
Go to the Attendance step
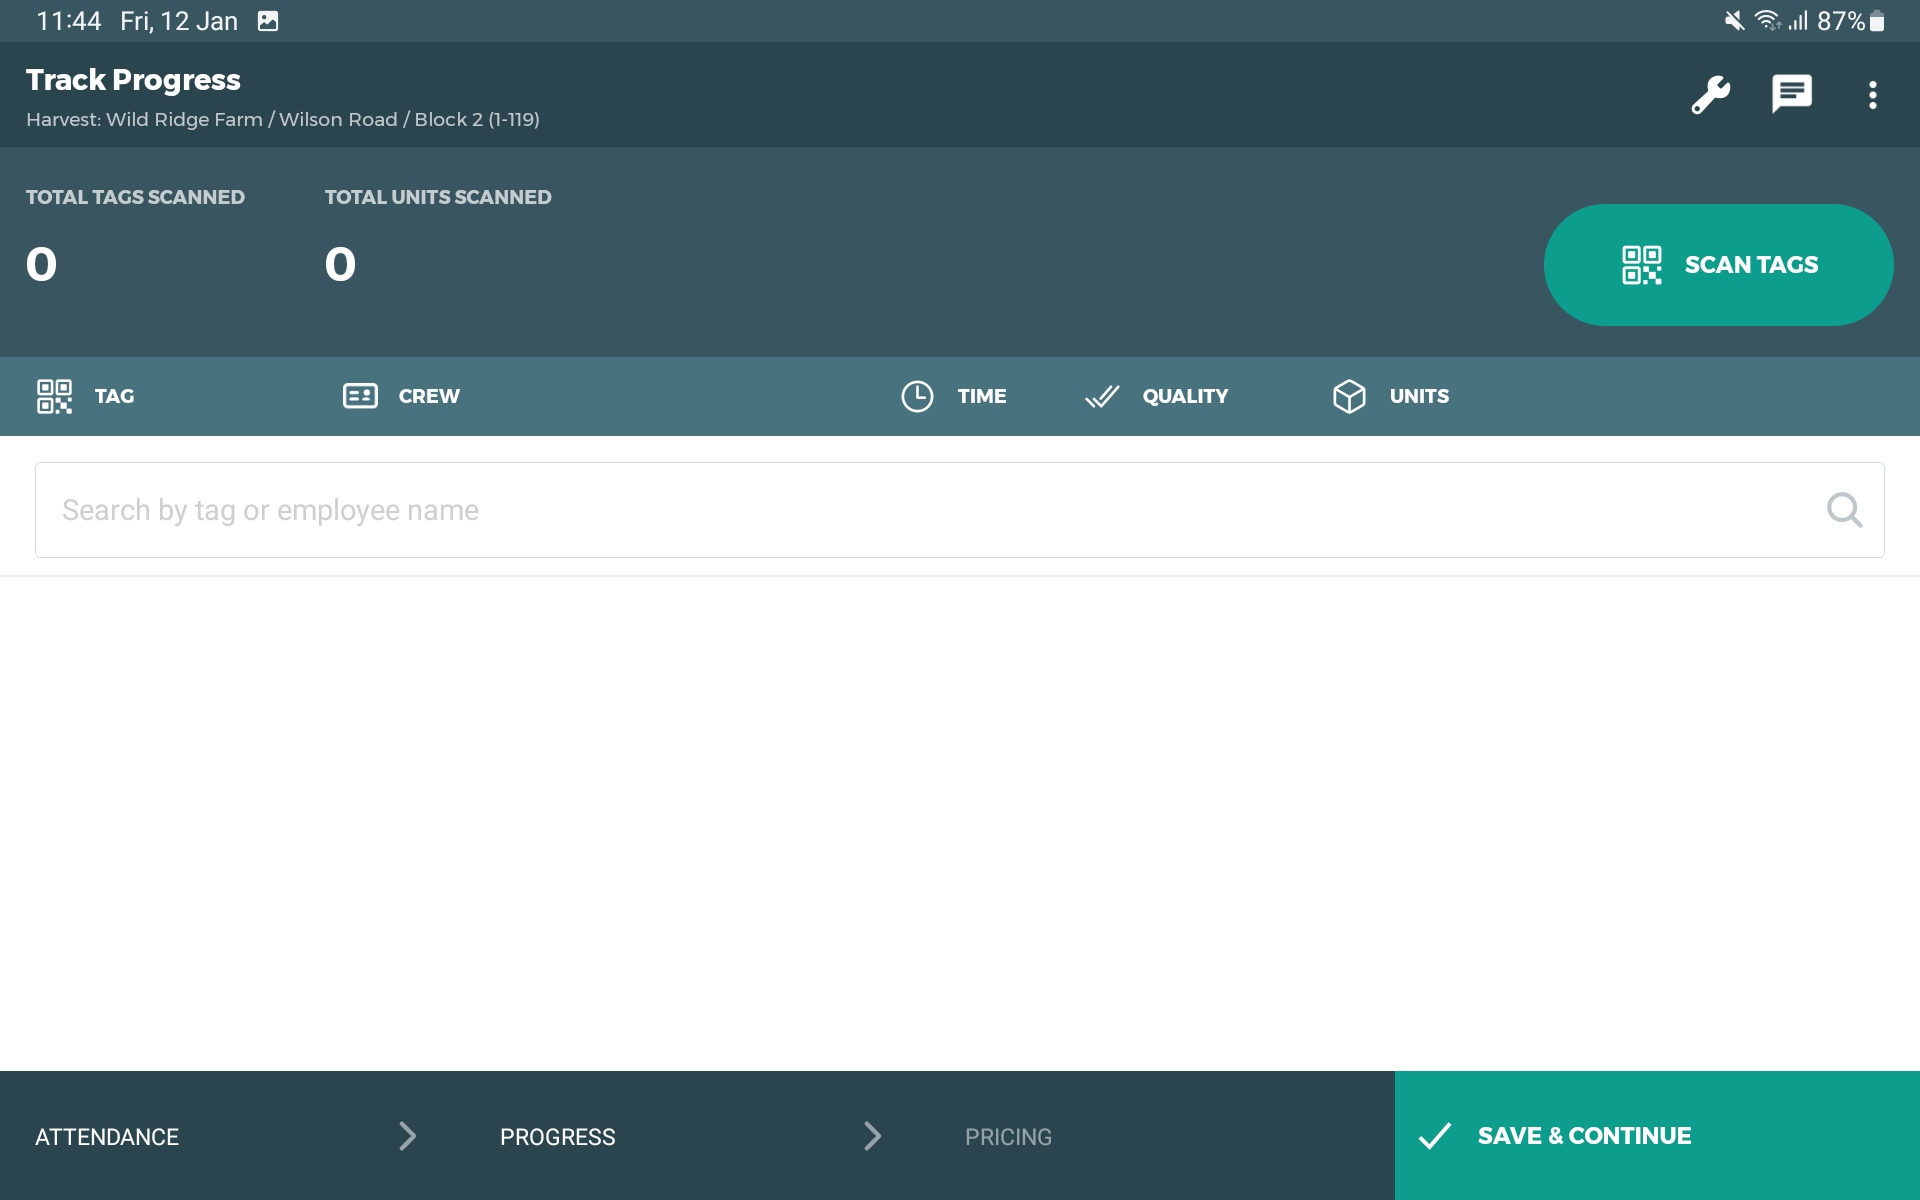click(x=107, y=1137)
